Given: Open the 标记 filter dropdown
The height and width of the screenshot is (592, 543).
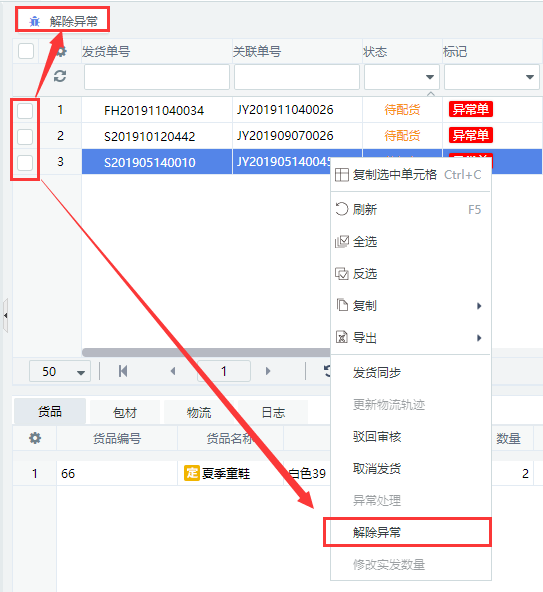Looking at the screenshot, I should 492,77.
